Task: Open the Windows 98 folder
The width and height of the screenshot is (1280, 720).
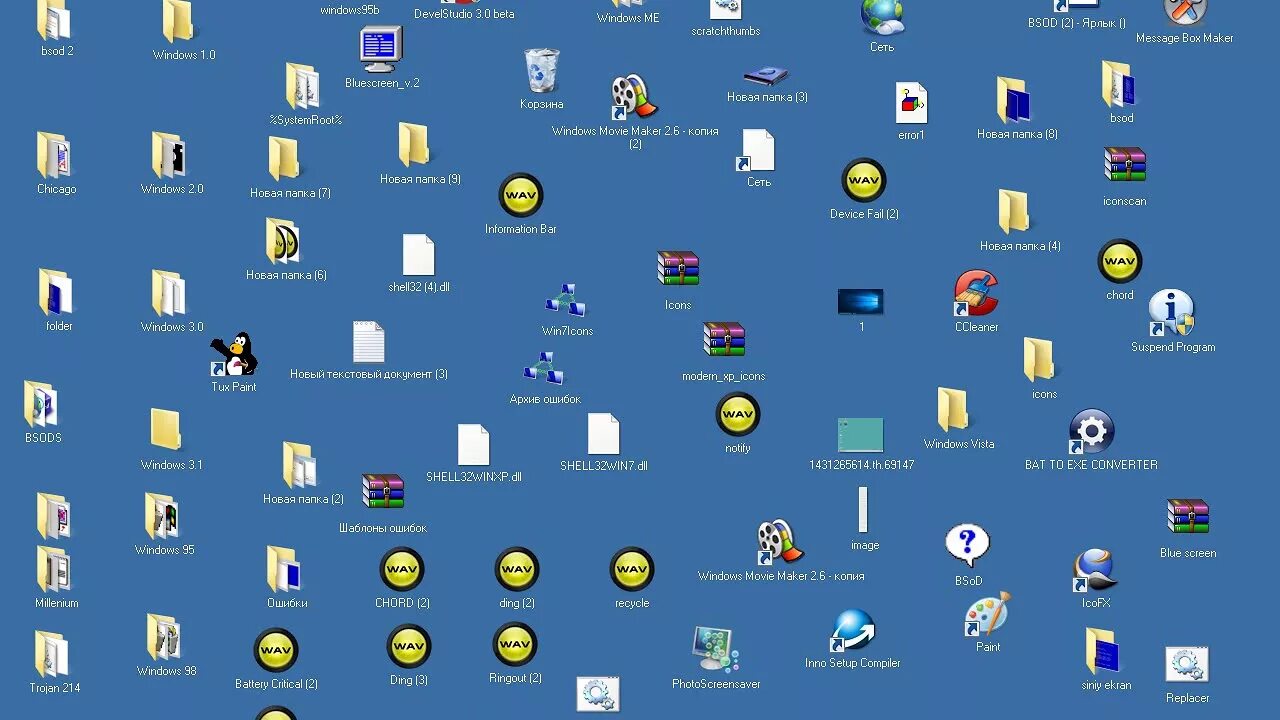Action: point(165,638)
